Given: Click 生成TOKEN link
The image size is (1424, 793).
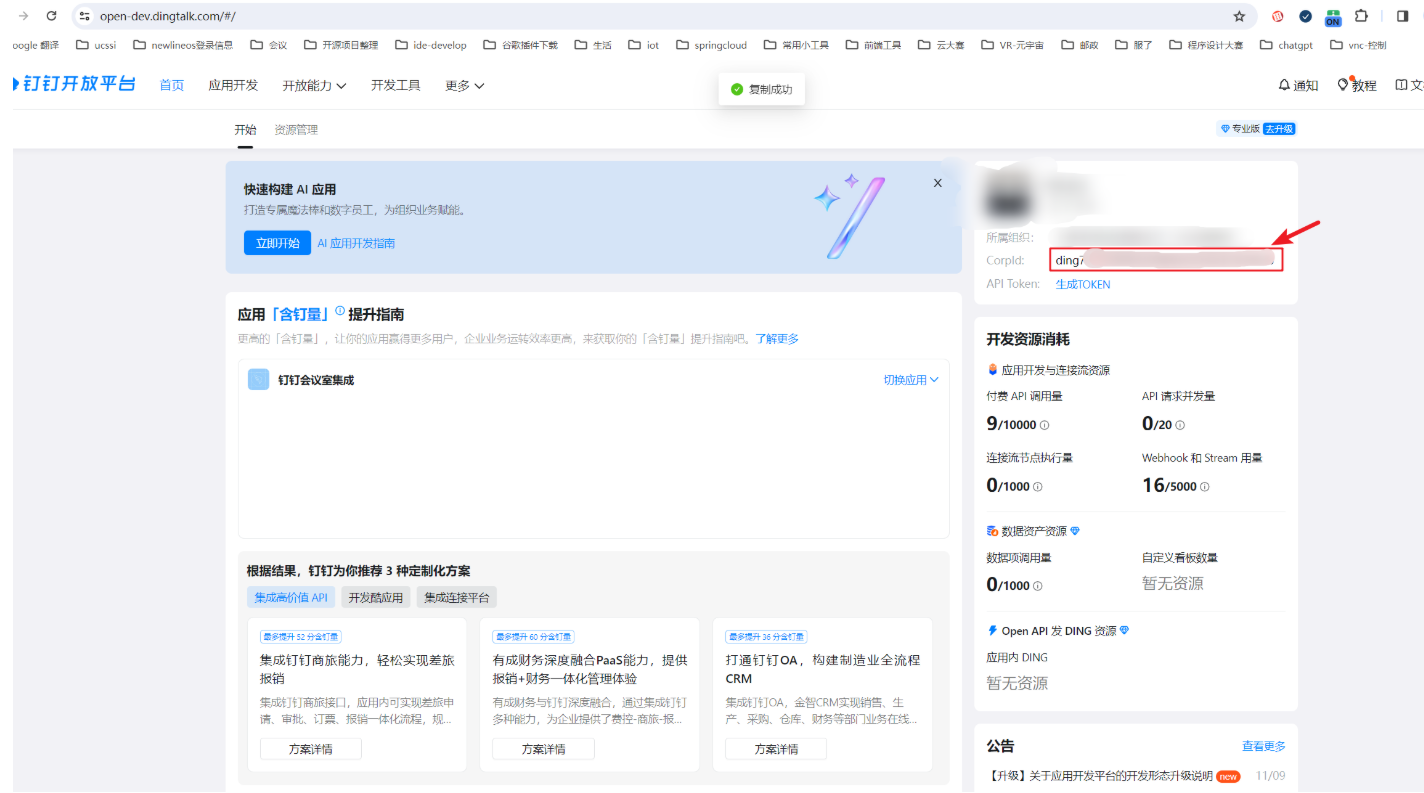Looking at the screenshot, I should 1083,285.
